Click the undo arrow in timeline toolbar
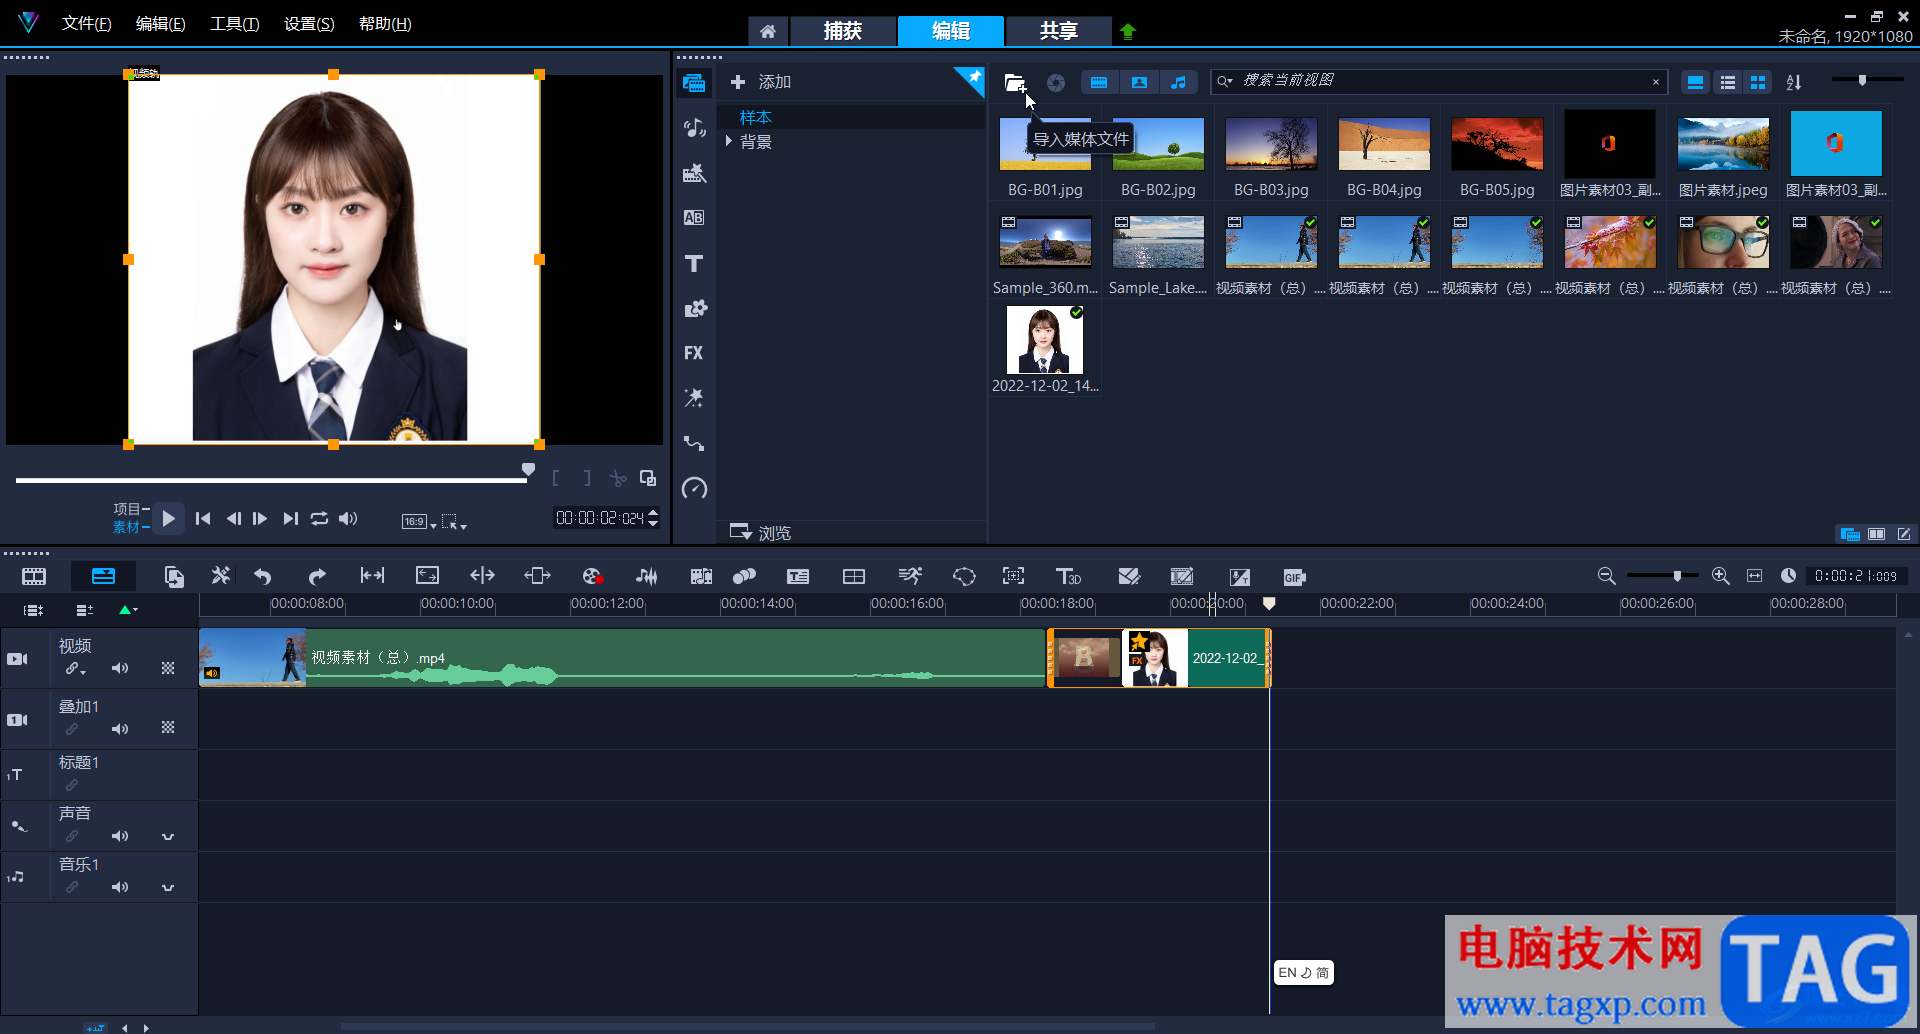Screen dimensions: 1920x1034 coord(263,576)
